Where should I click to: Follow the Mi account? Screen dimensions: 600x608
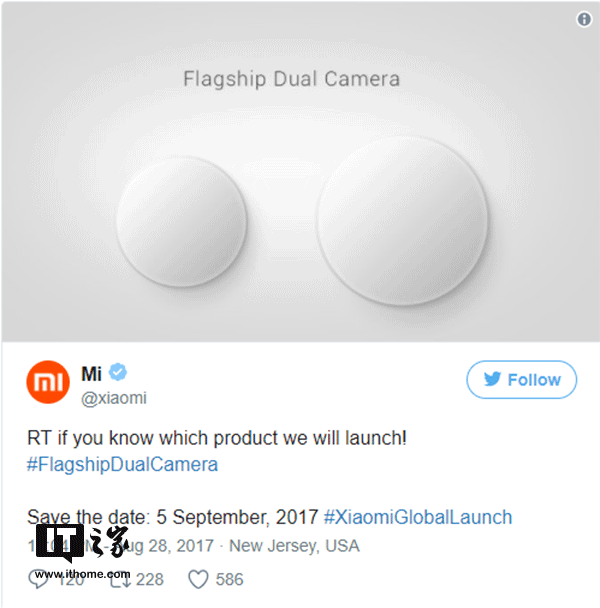pos(521,380)
